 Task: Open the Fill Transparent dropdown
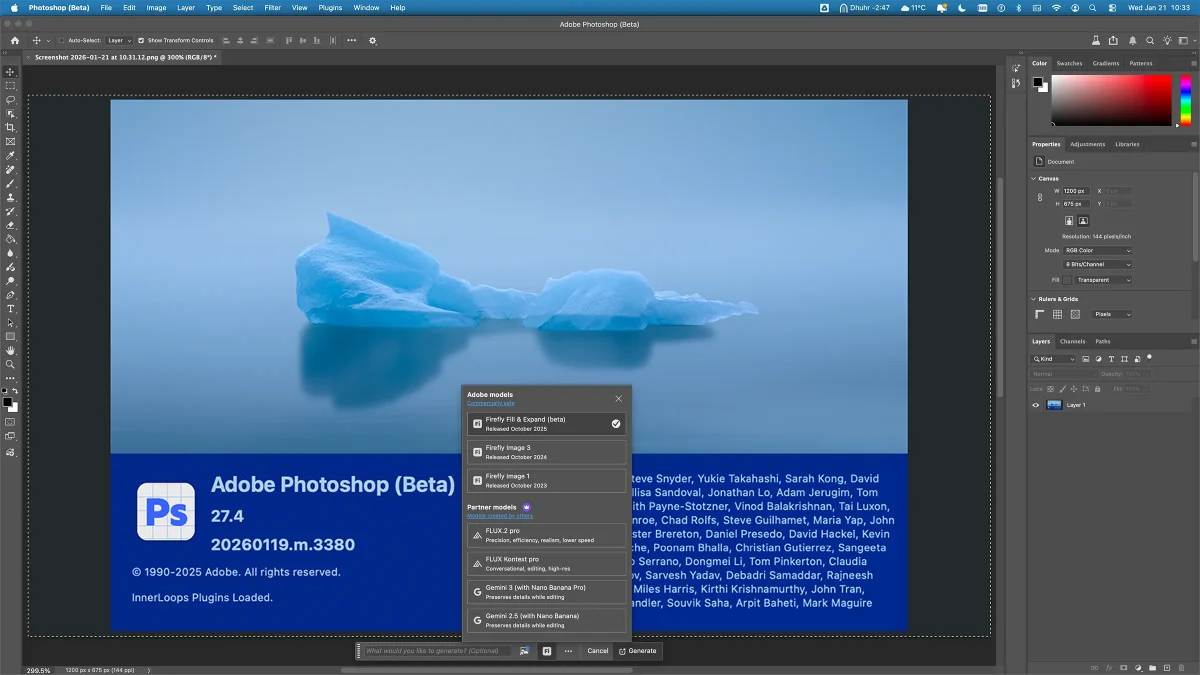pyautogui.click(x=1104, y=280)
